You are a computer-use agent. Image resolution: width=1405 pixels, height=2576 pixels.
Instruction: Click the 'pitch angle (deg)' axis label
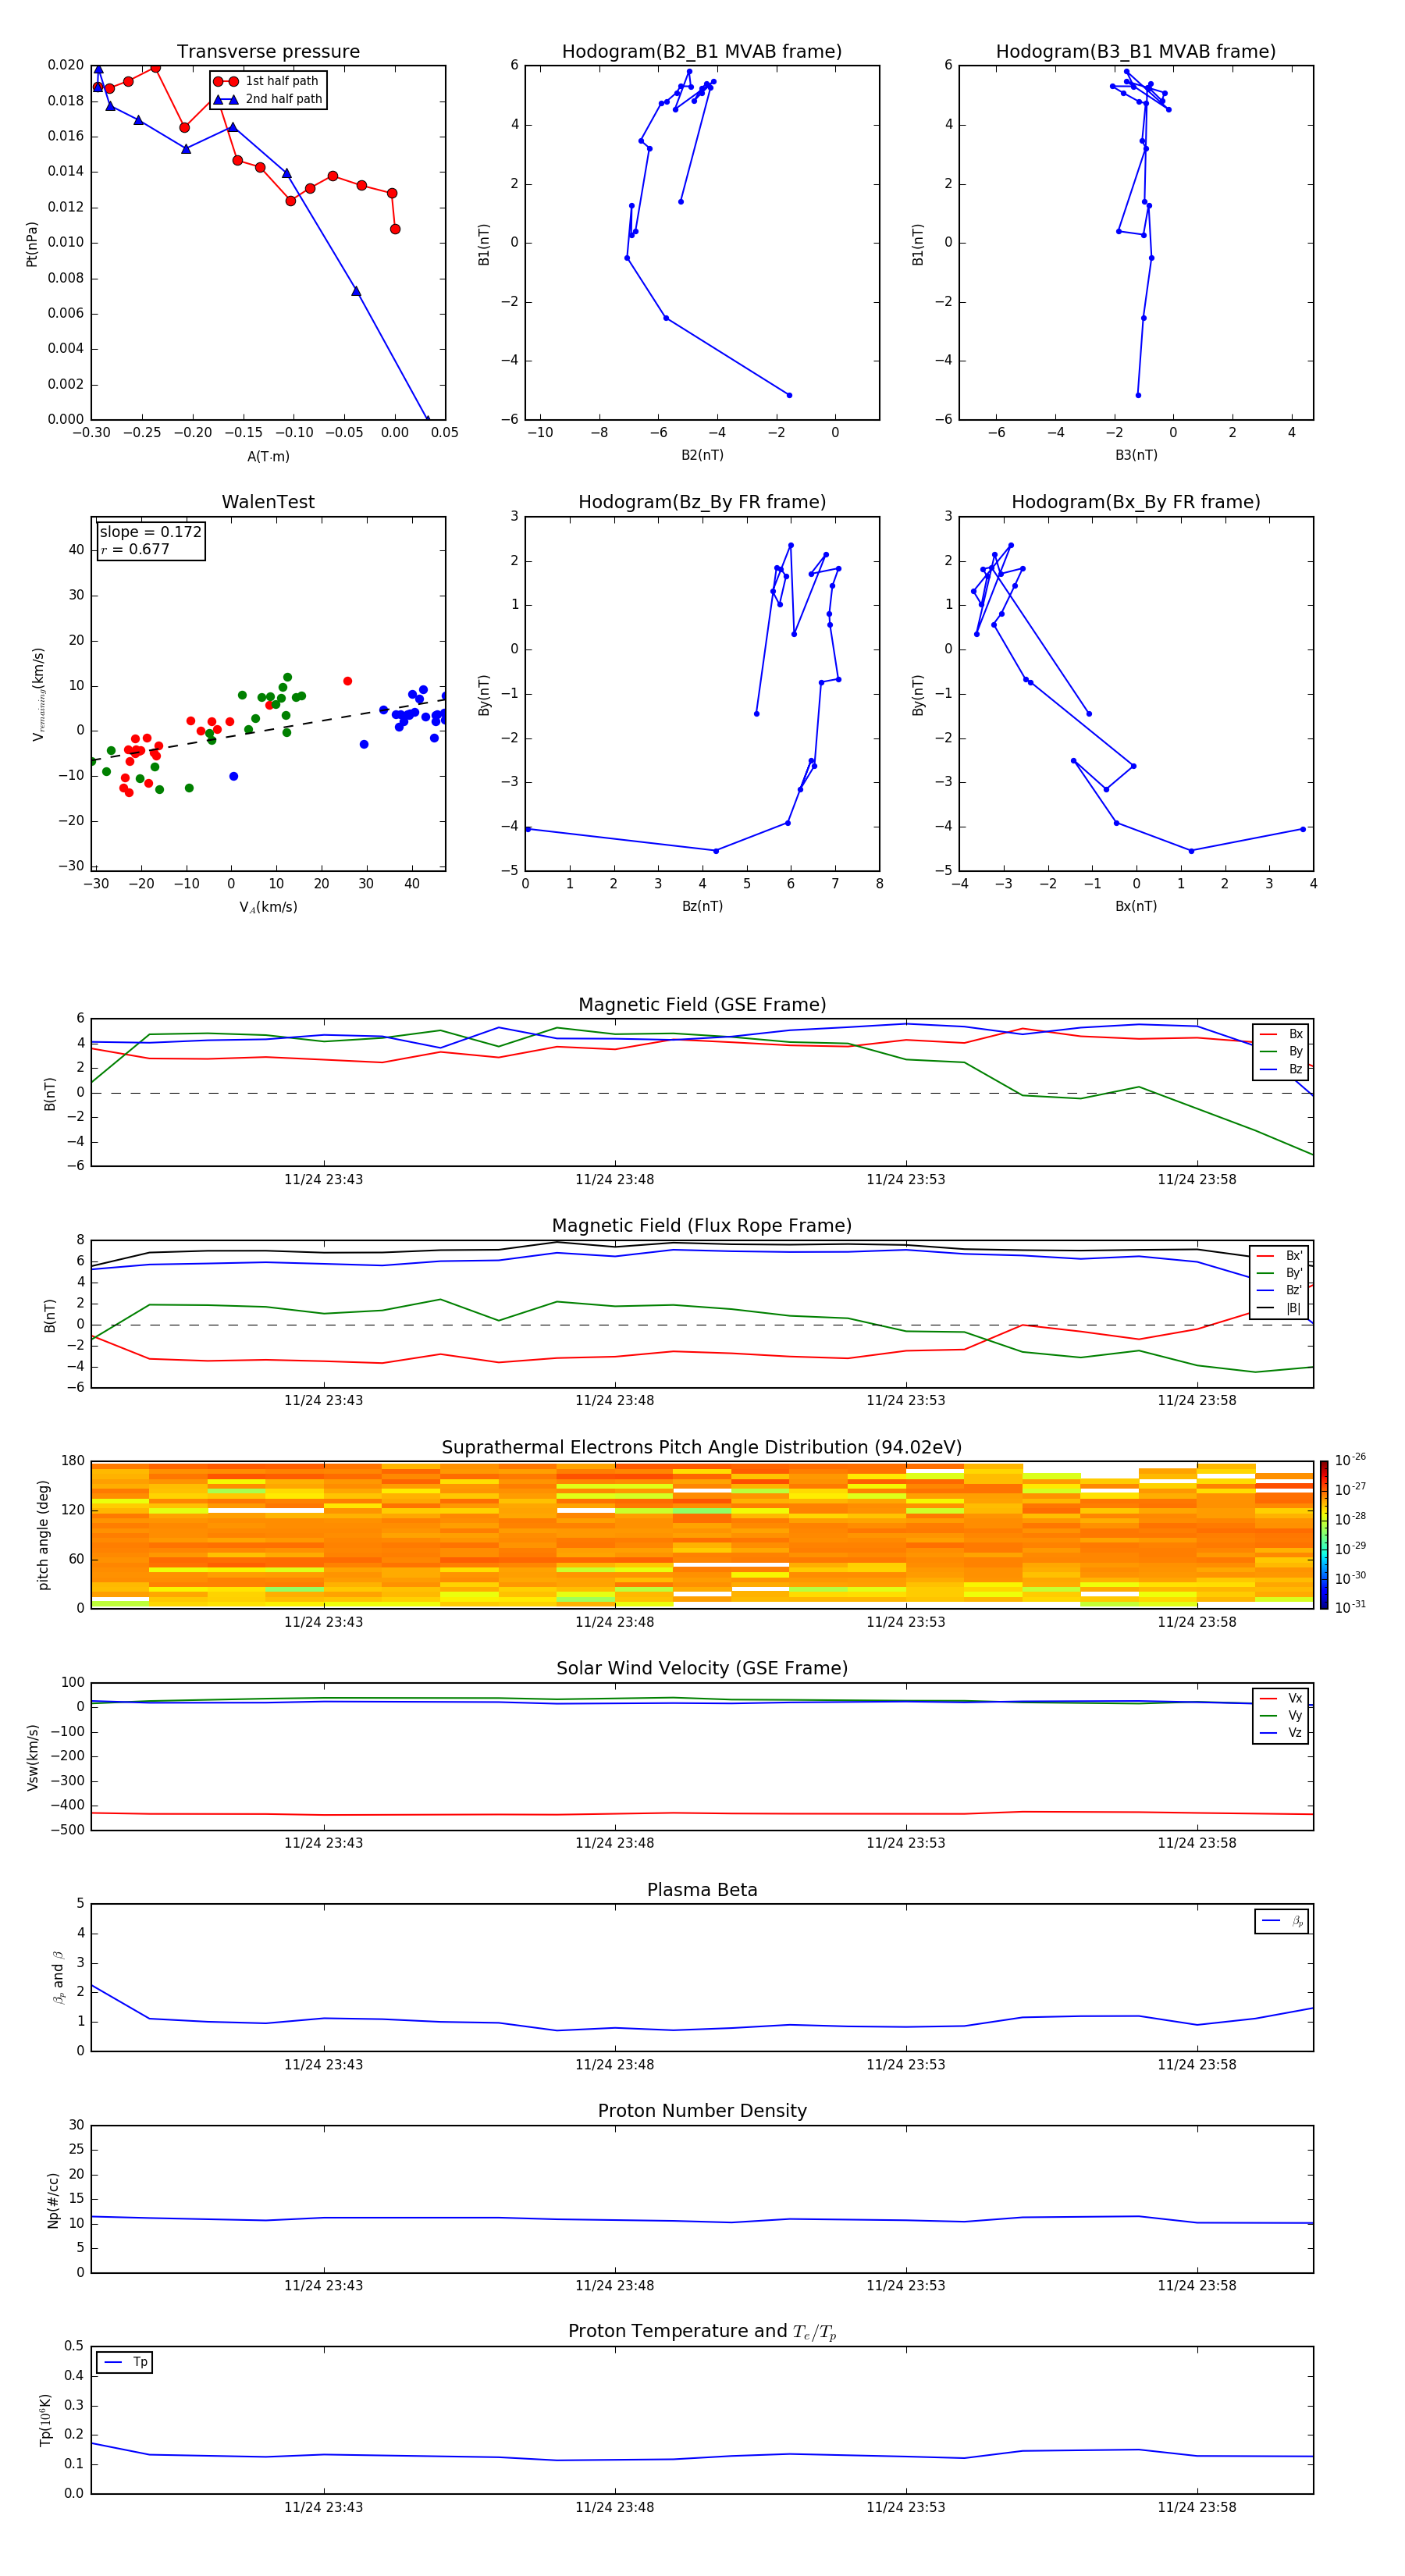(43, 1534)
